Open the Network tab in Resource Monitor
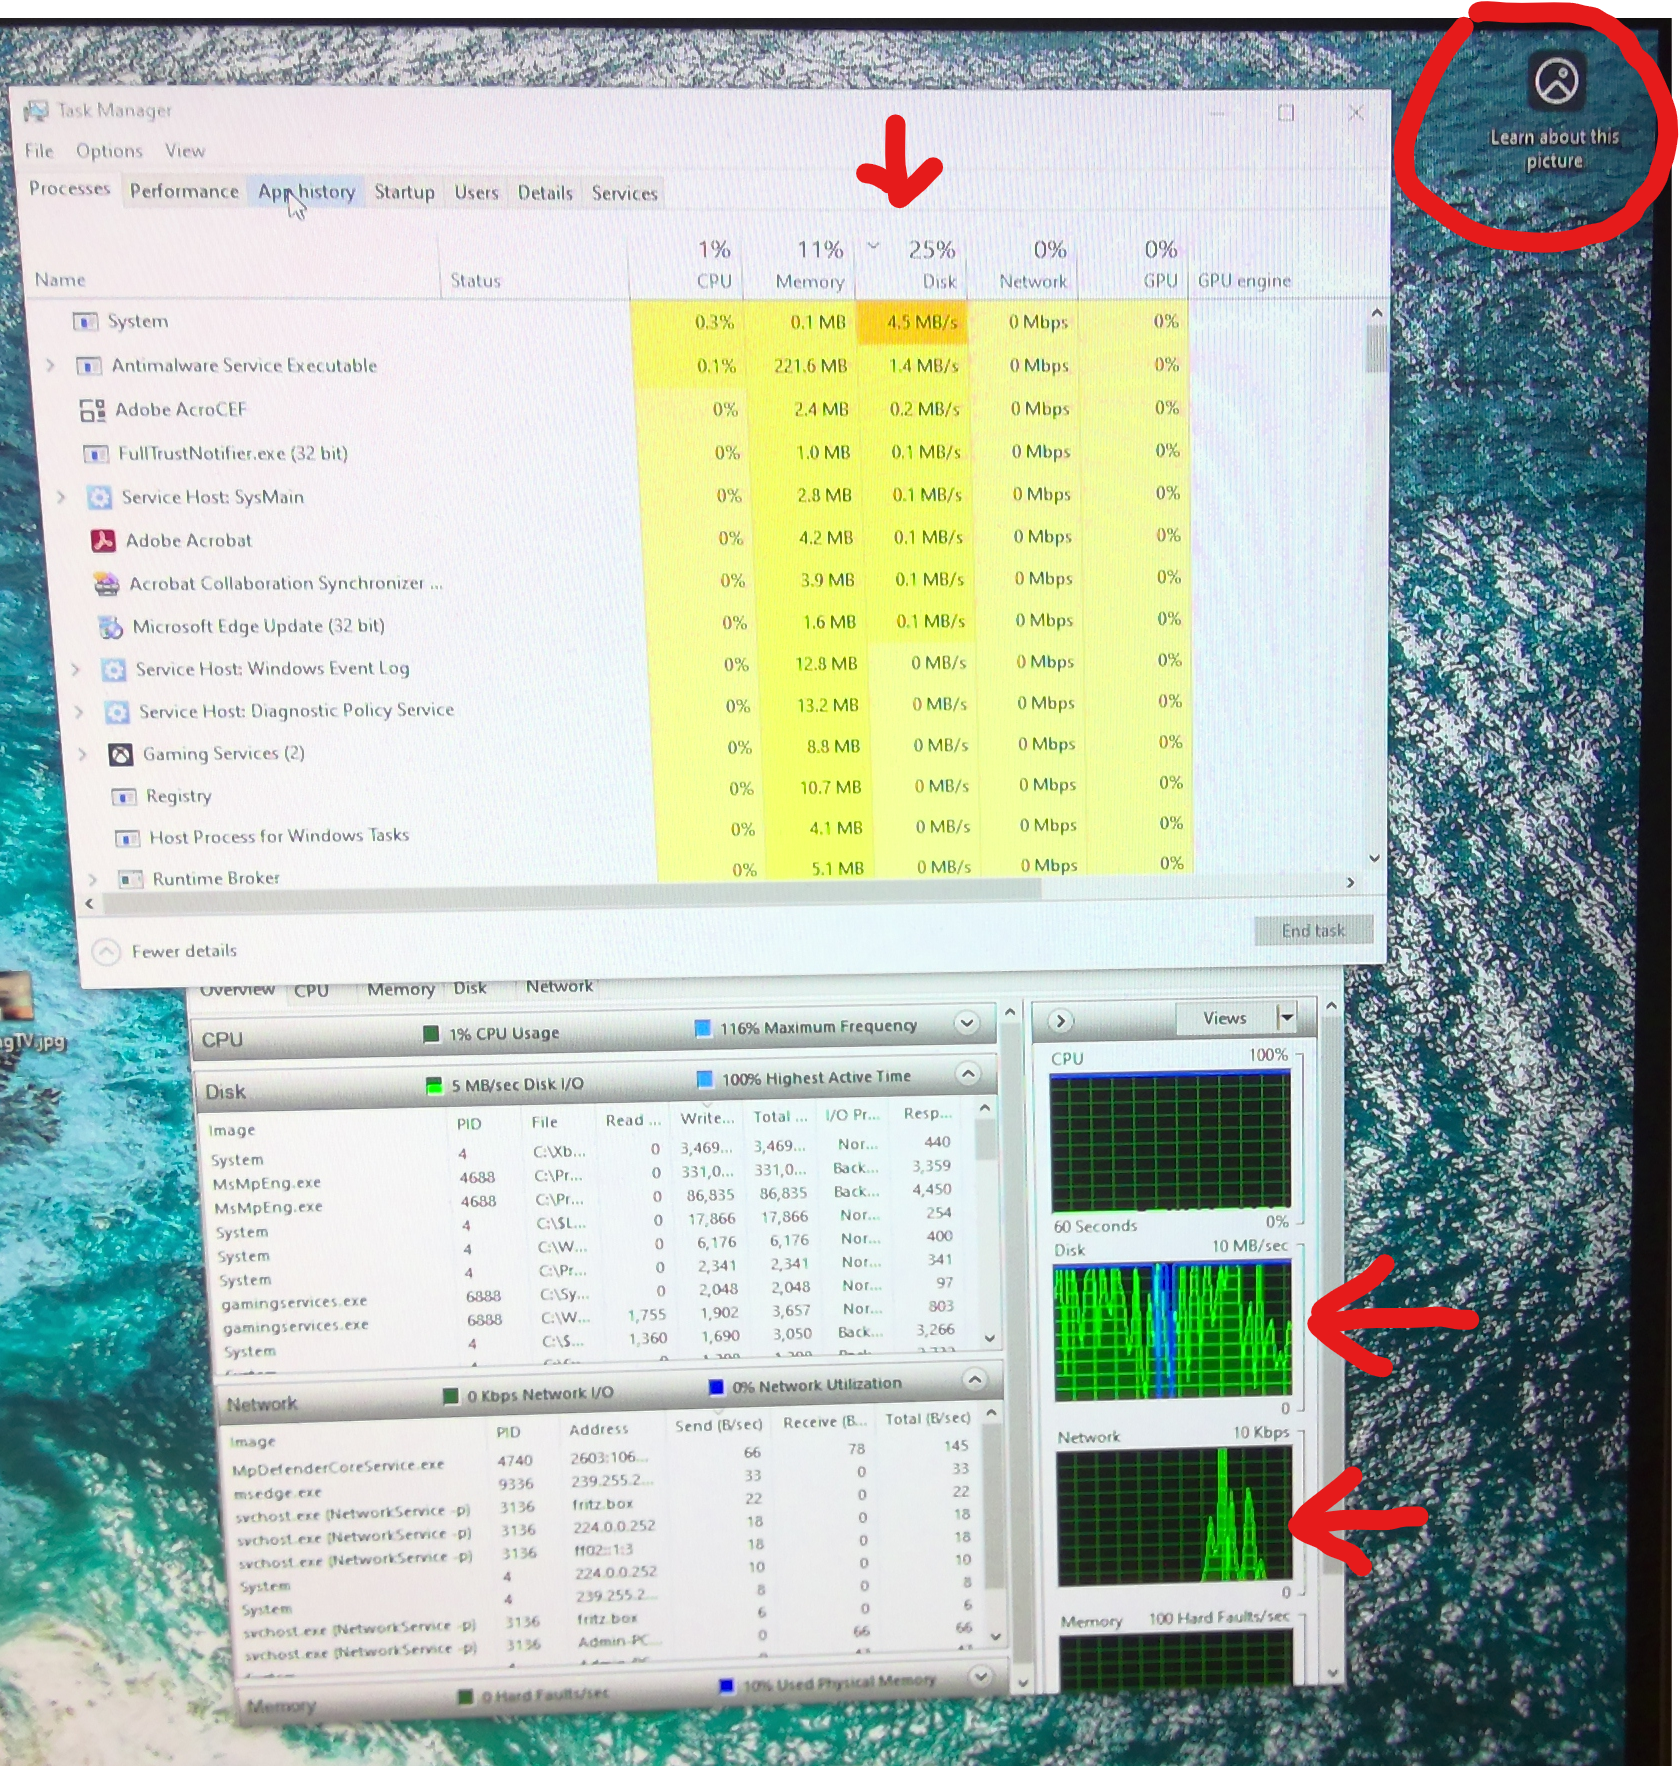The height and width of the screenshot is (1766, 1679). click(x=559, y=986)
